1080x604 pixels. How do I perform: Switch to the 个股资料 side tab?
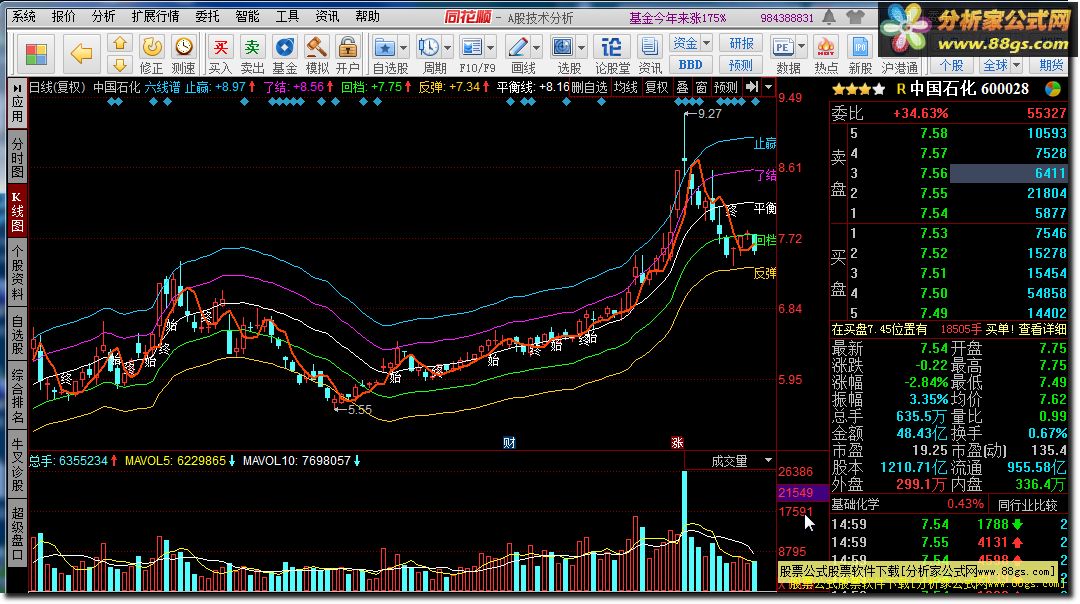pyautogui.click(x=17, y=272)
